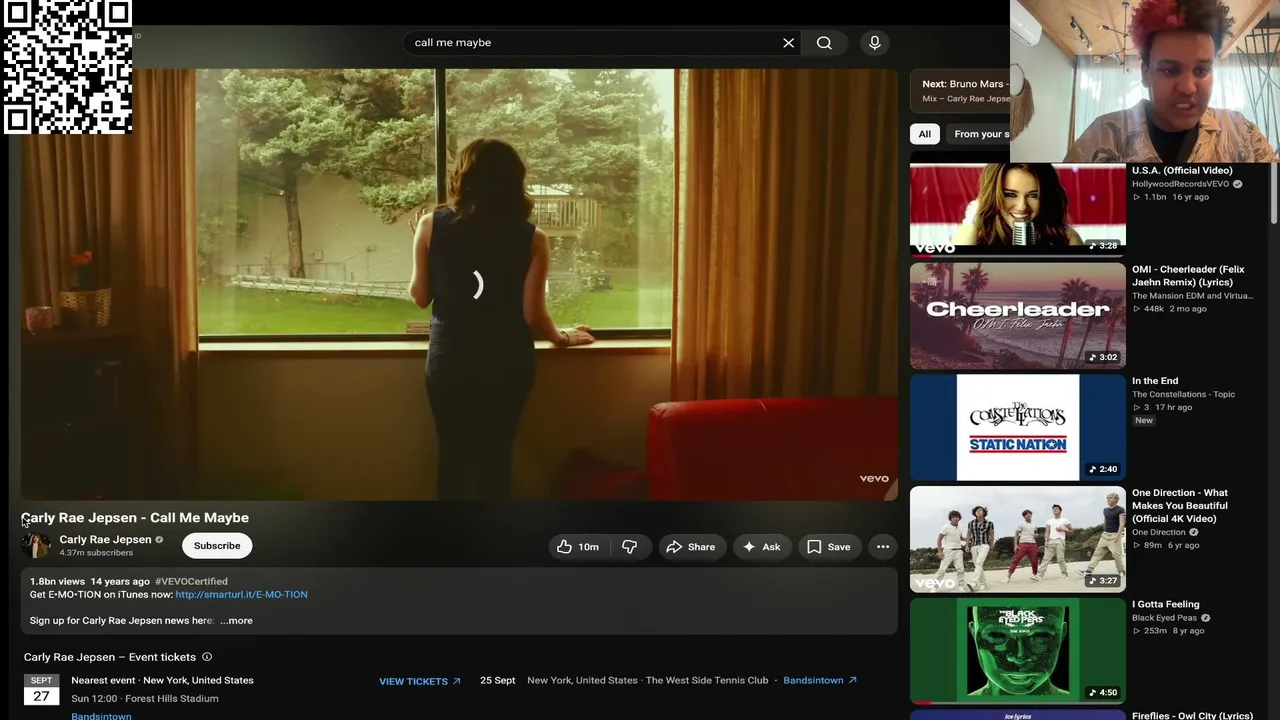Viewport: 1280px width, 720px height.
Task: Click the '4.37m subscribers' count
Action: [x=96, y=553]
